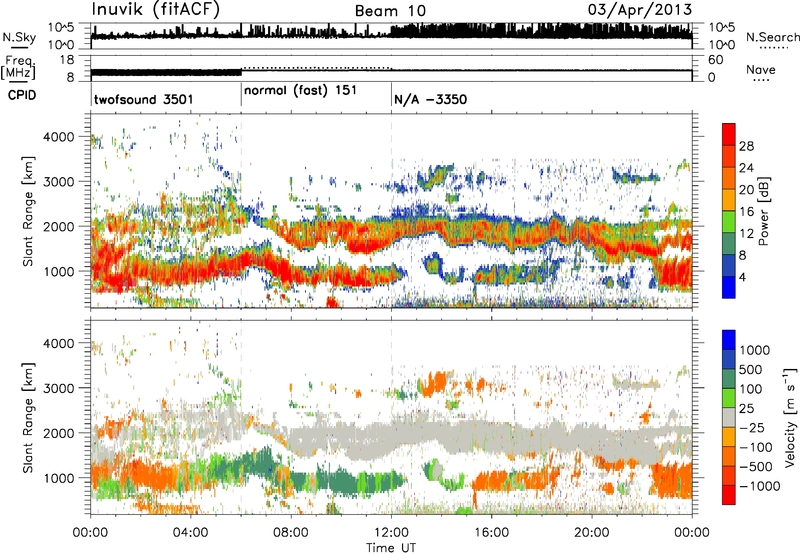
Task: Click the 'N/A -3350' CPID entry
Action: pos(431,99)
